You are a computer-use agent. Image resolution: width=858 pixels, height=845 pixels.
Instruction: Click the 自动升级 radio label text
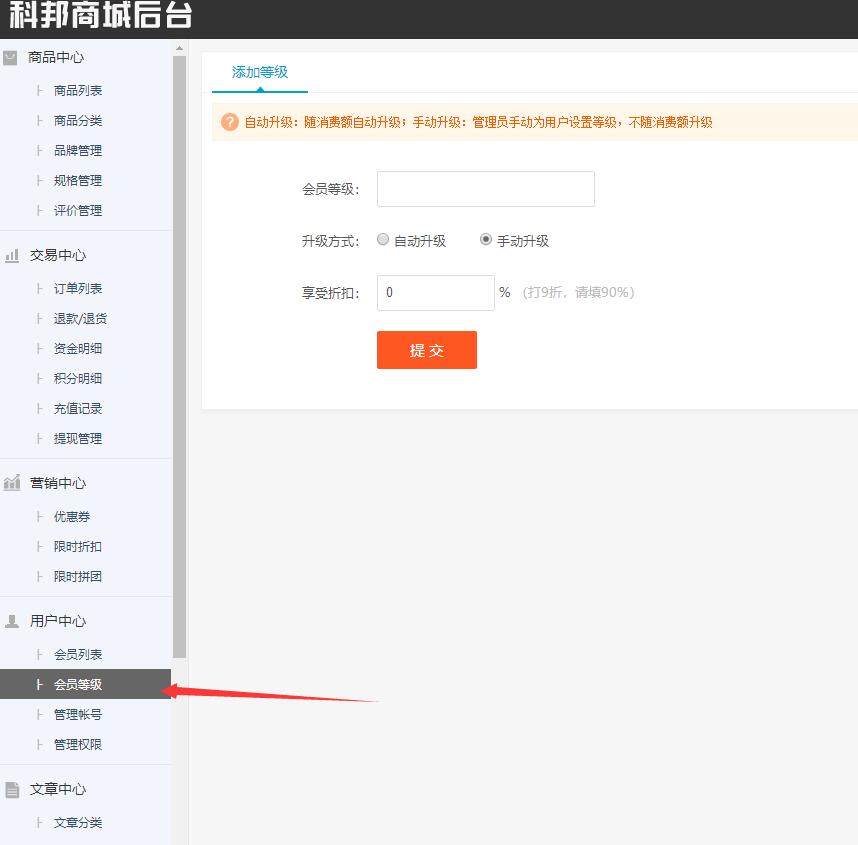tap(420, 241)
